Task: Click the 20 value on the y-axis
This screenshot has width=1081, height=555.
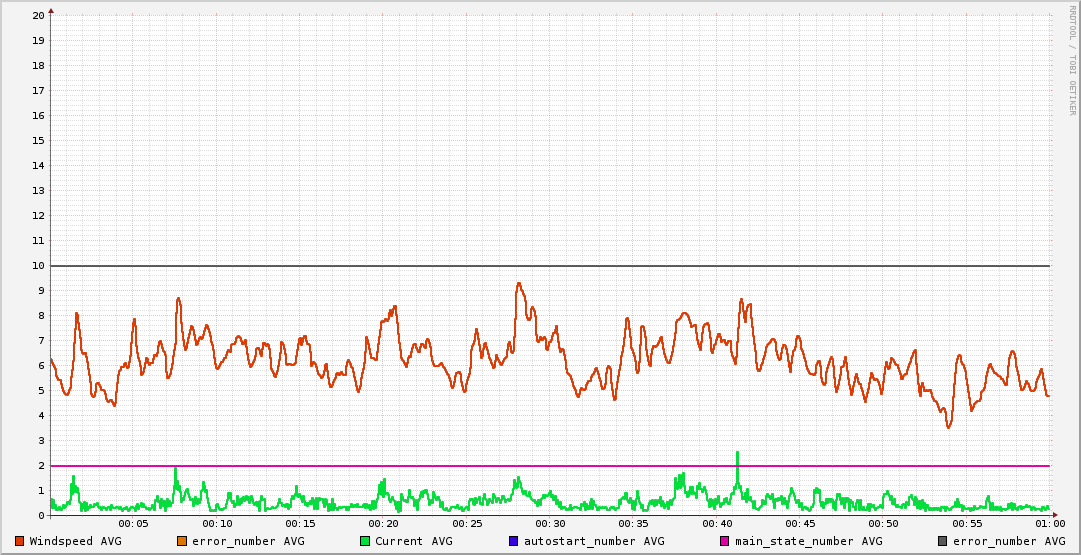Action: click(x=38, y=15)
